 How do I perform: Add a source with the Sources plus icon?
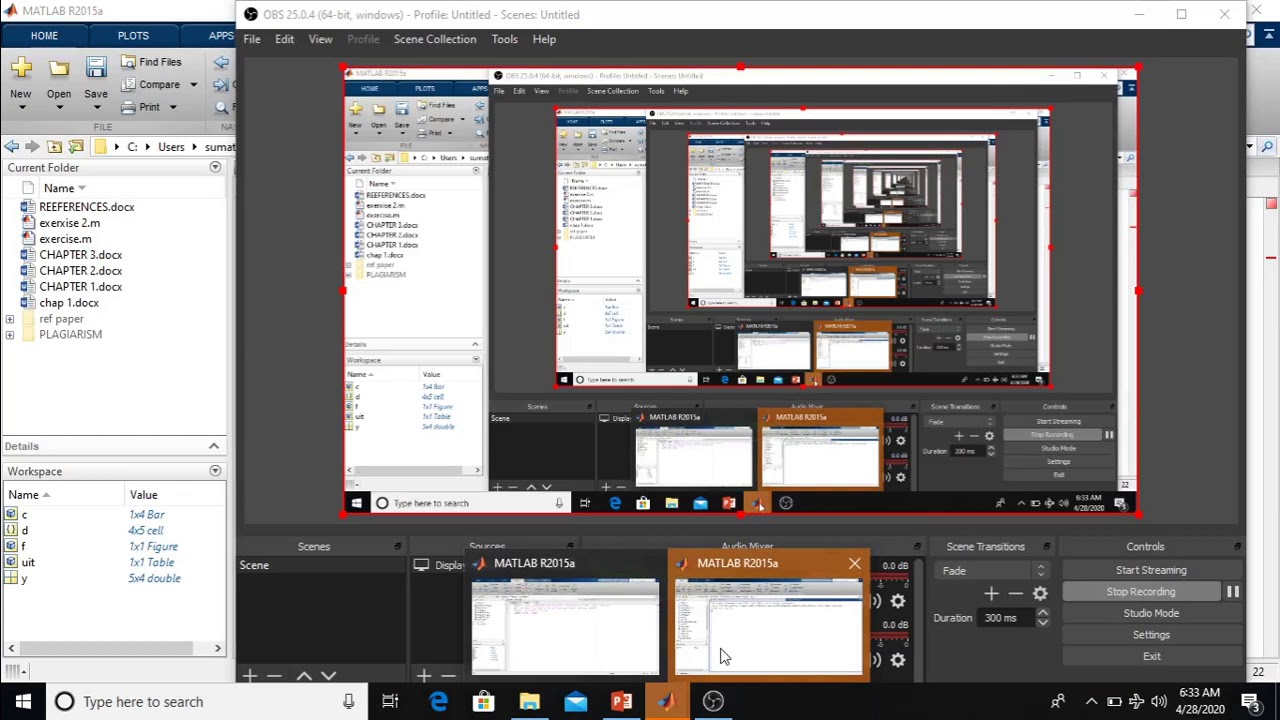tap(423, 676)
